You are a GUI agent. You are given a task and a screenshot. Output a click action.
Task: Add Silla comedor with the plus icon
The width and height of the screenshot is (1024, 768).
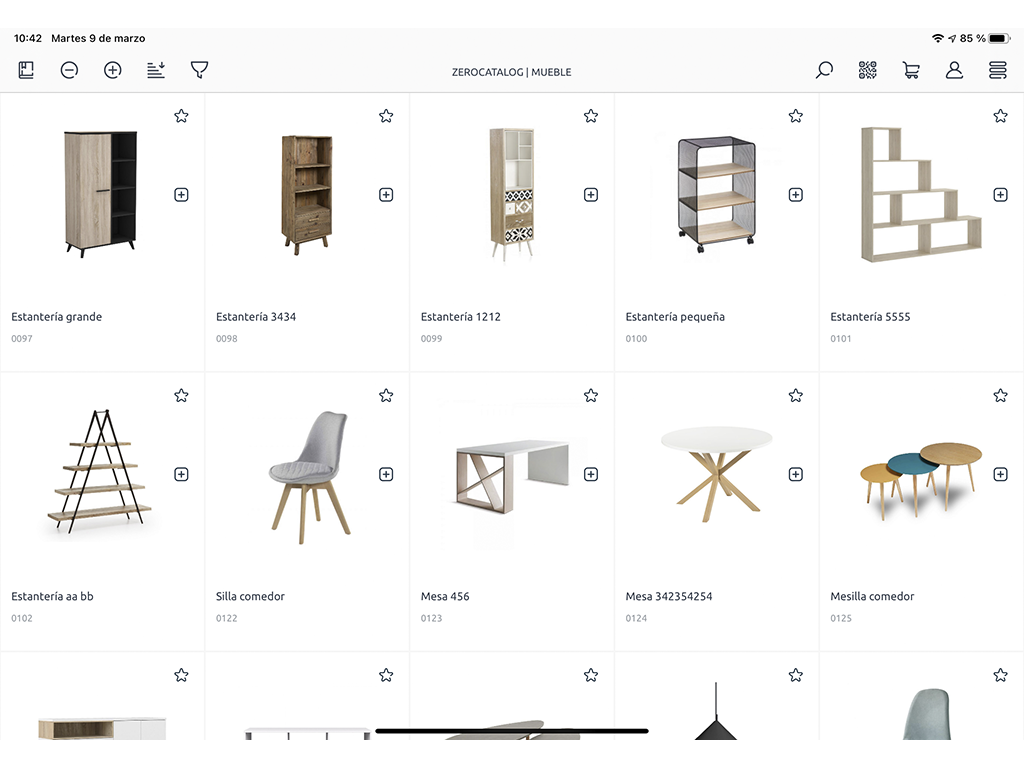point(386,474)
